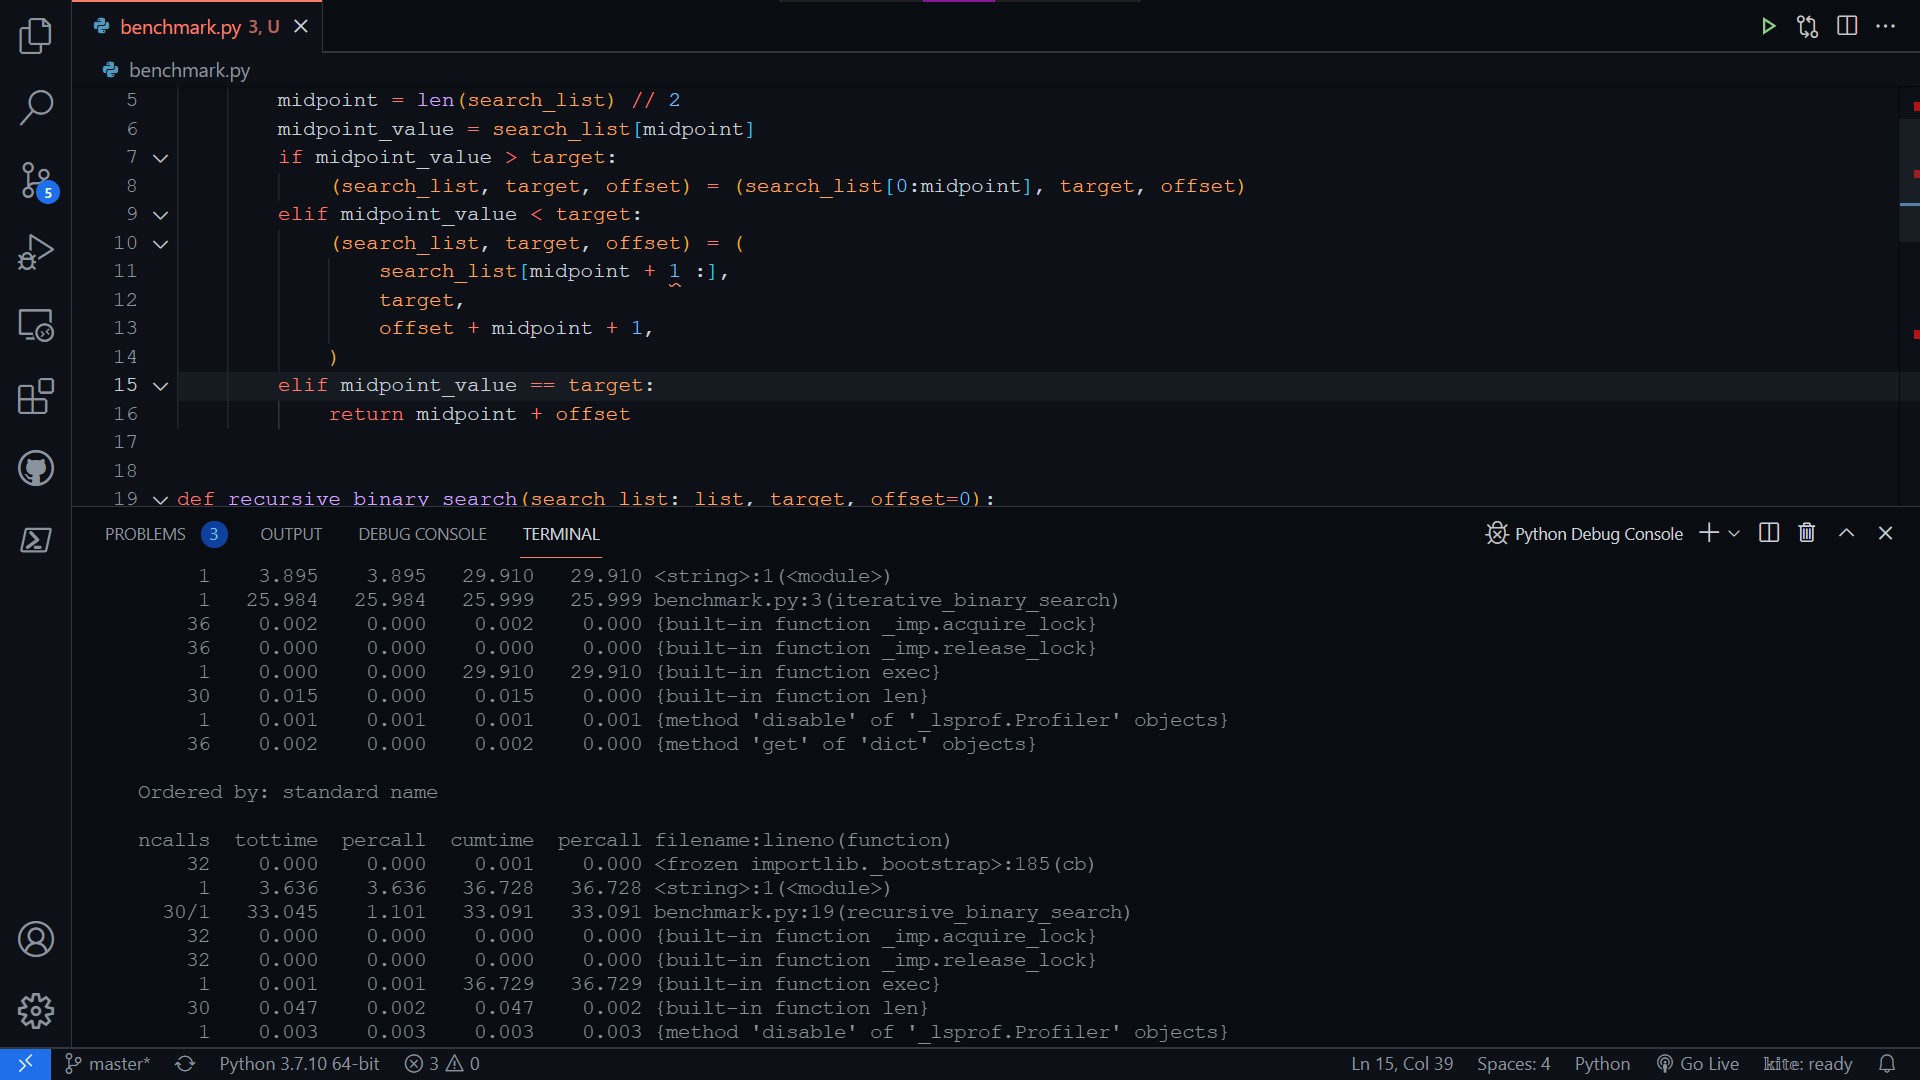Click the editor minimap scrollbar slider

coord(1909,180)
